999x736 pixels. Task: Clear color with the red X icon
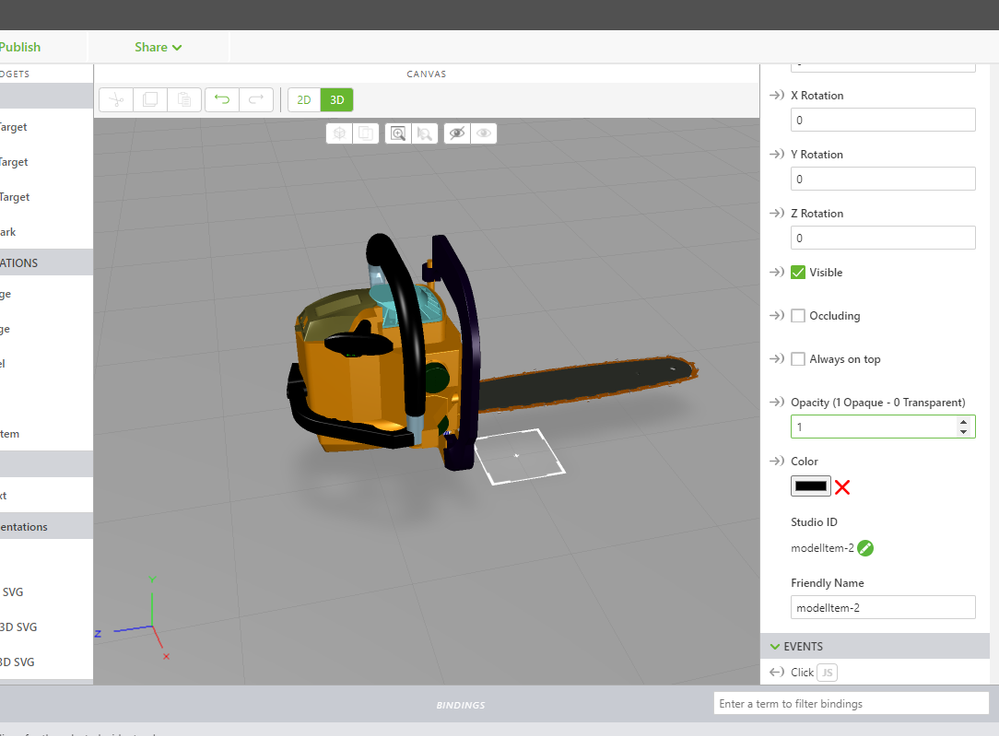tap(842, 487)
